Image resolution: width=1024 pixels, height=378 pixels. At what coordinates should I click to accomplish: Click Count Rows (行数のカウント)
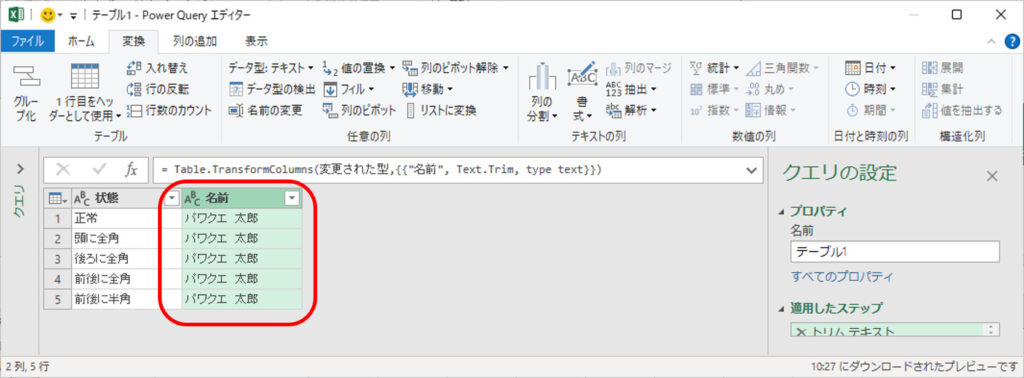(x=169, y=110)
